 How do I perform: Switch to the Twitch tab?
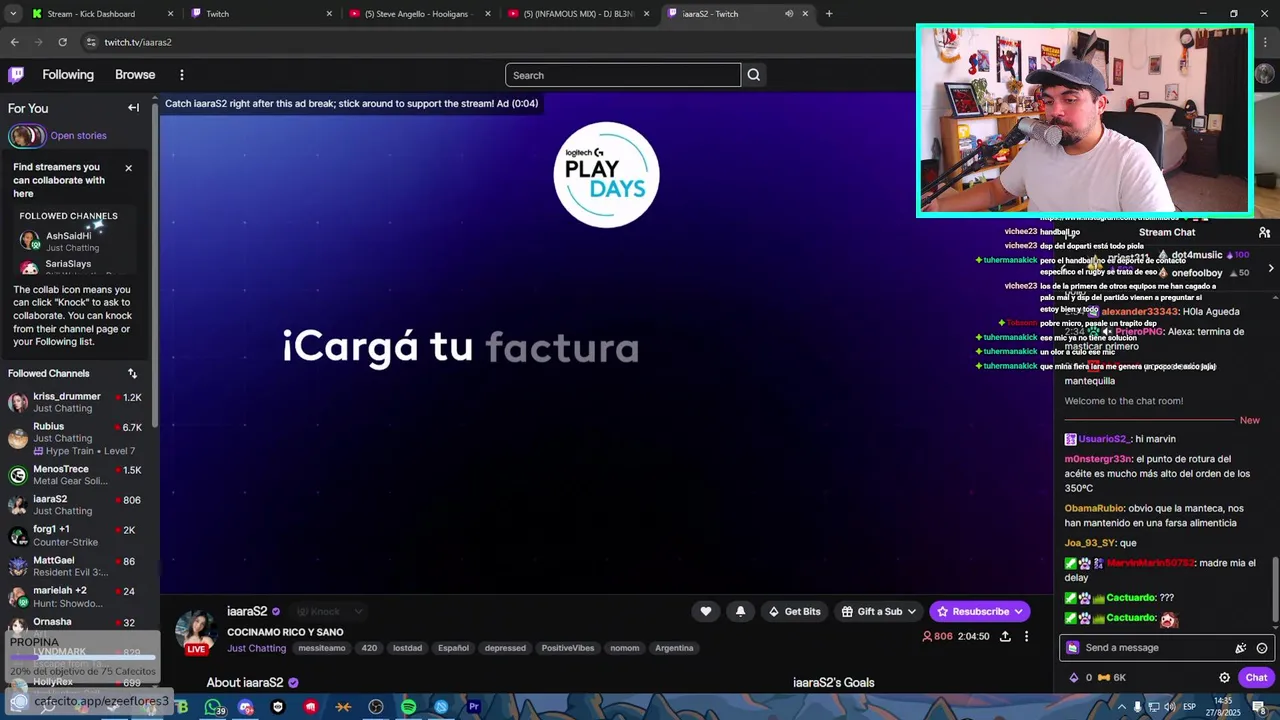[x=263, y=14]
